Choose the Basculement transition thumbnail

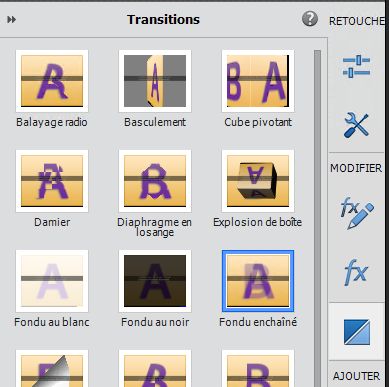click(x=155, y=81)
